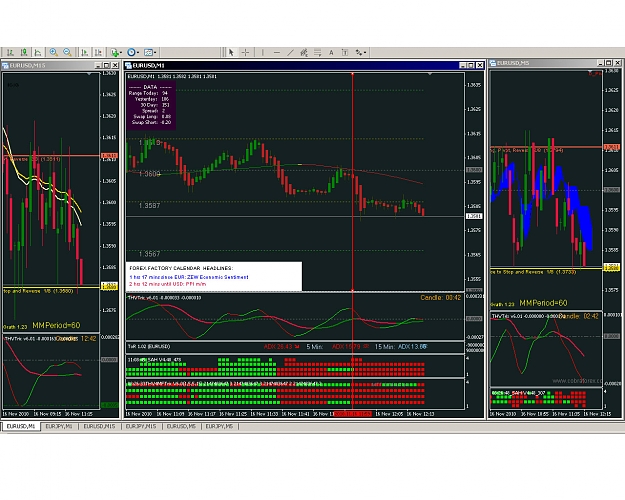Click the 1.3567 level label in M1 chart

pyautogui.click(x=149, y=254)
